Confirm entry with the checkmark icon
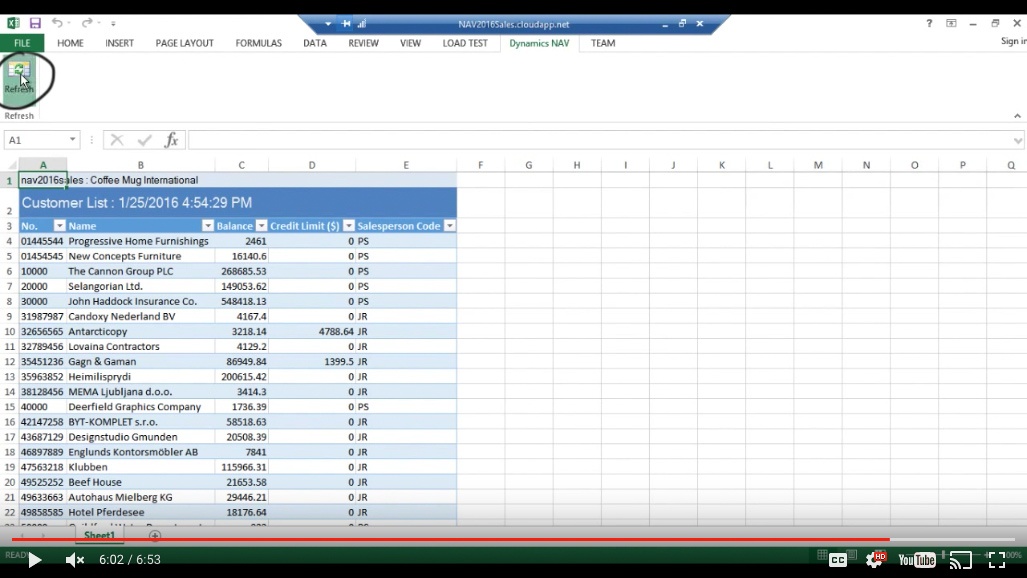The image size is (1027, 578). tap(145, 140)
